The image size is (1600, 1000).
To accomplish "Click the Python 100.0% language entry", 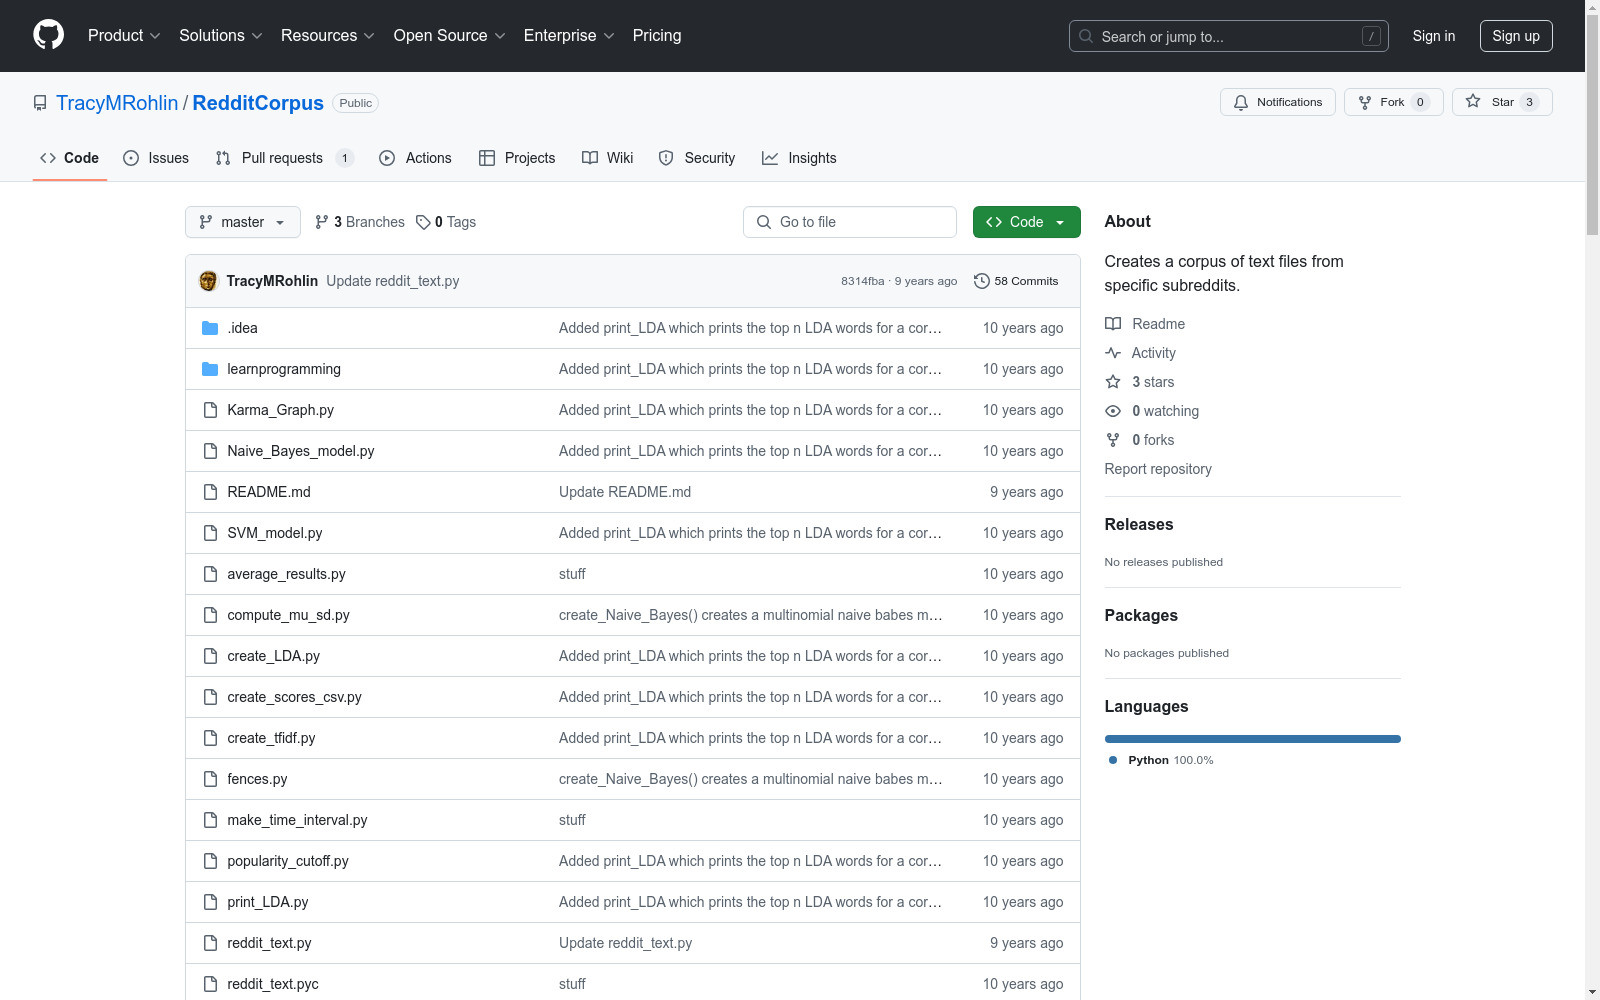I will [1161, 760].
